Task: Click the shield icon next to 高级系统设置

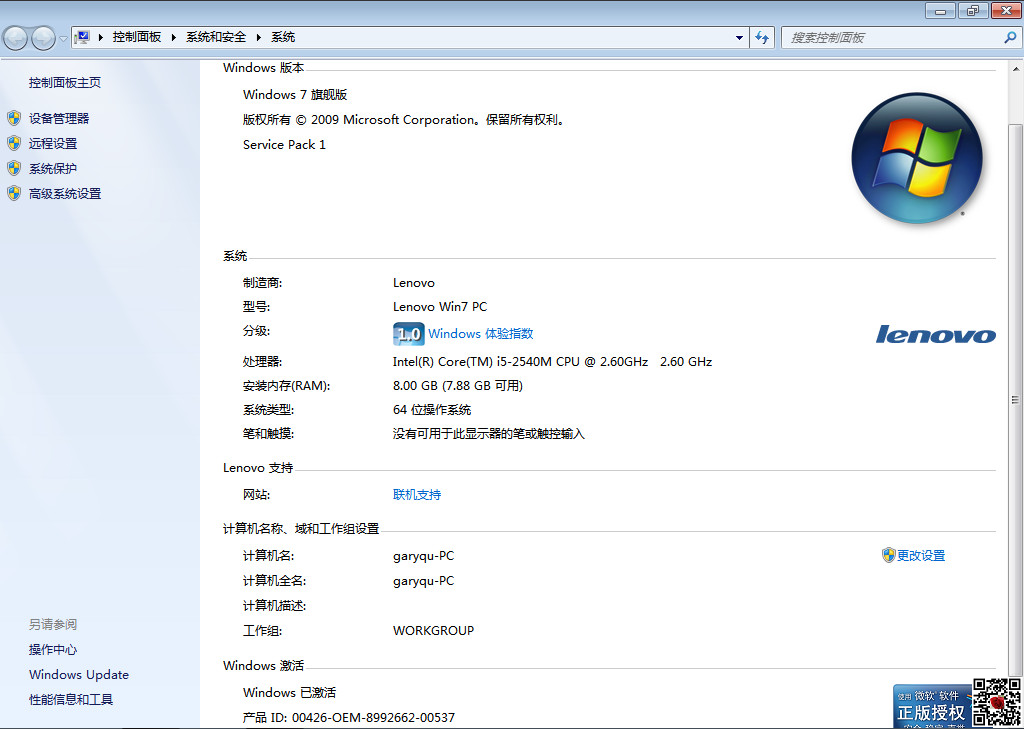Action: point(14,193)
